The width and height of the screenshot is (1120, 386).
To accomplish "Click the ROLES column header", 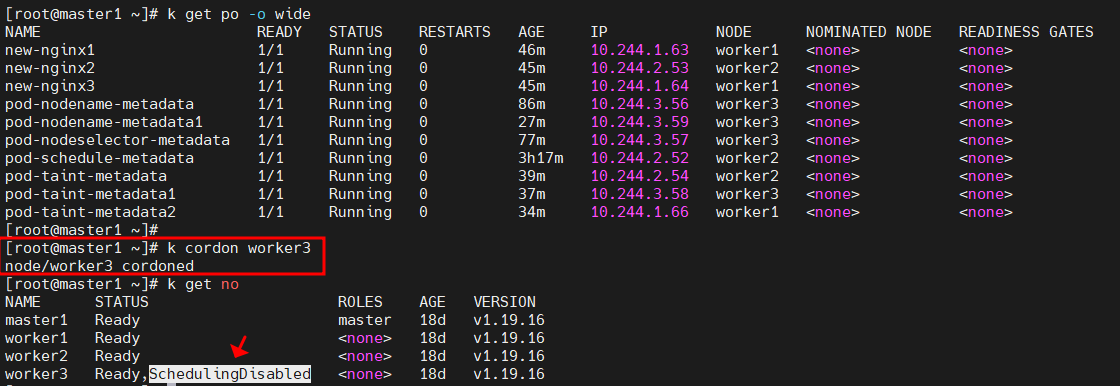I will 360,302.
